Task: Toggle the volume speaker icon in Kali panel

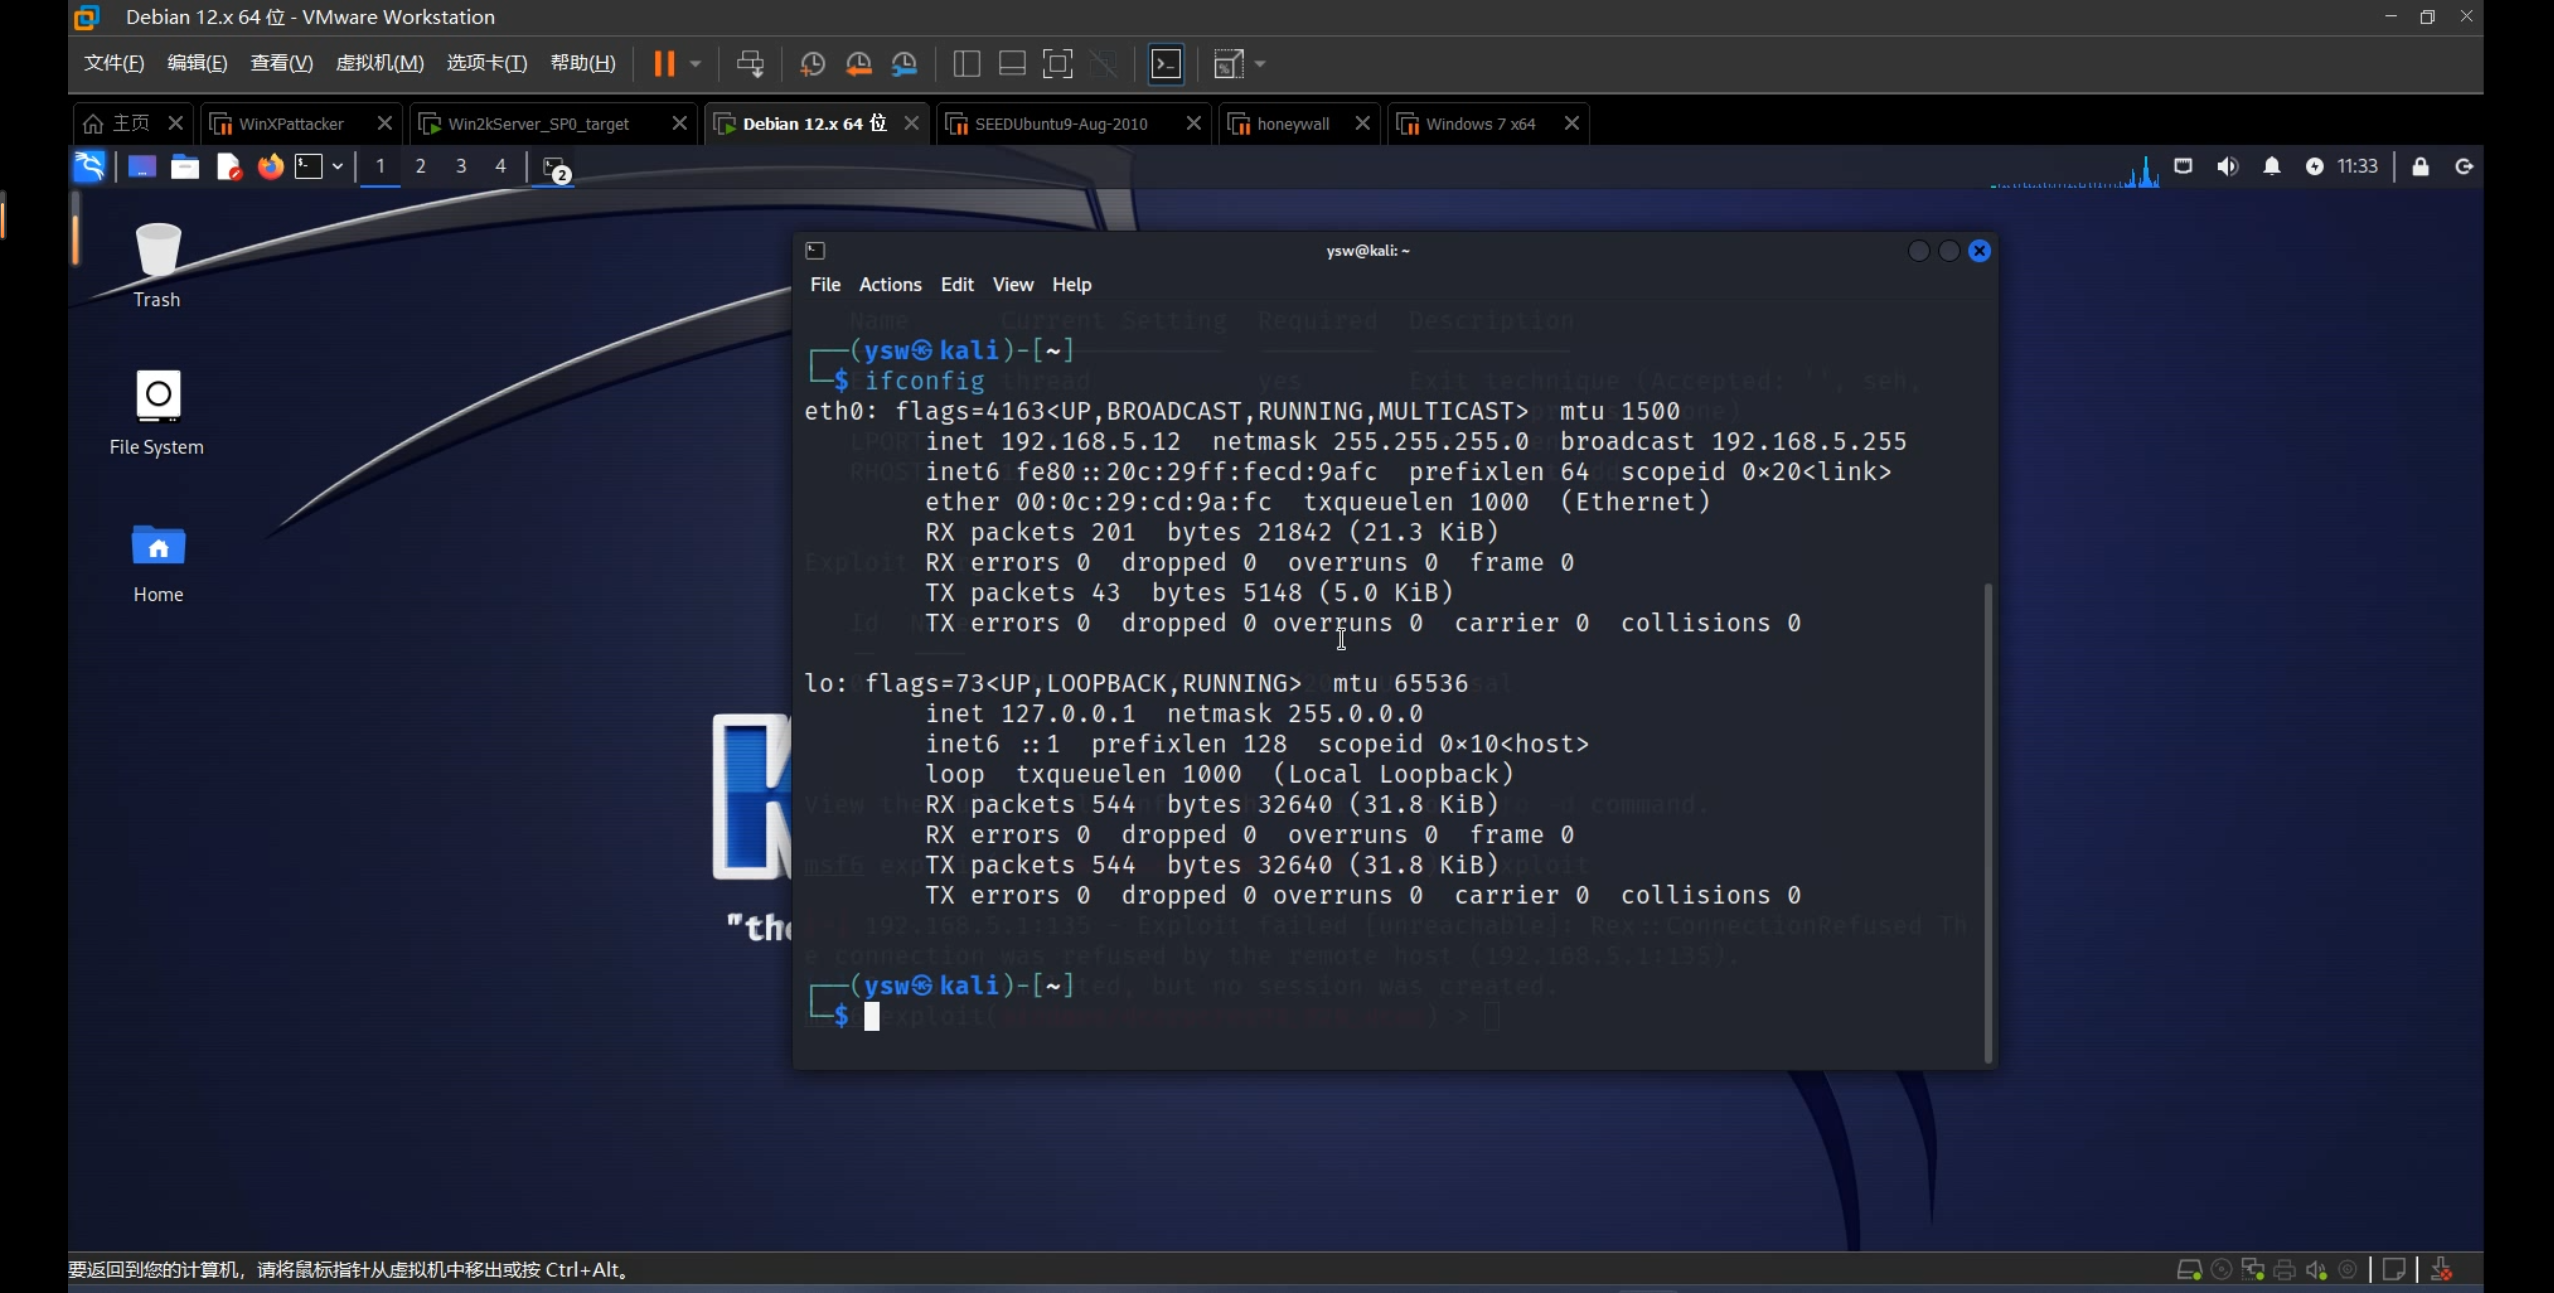Action: coord(2227,166)
